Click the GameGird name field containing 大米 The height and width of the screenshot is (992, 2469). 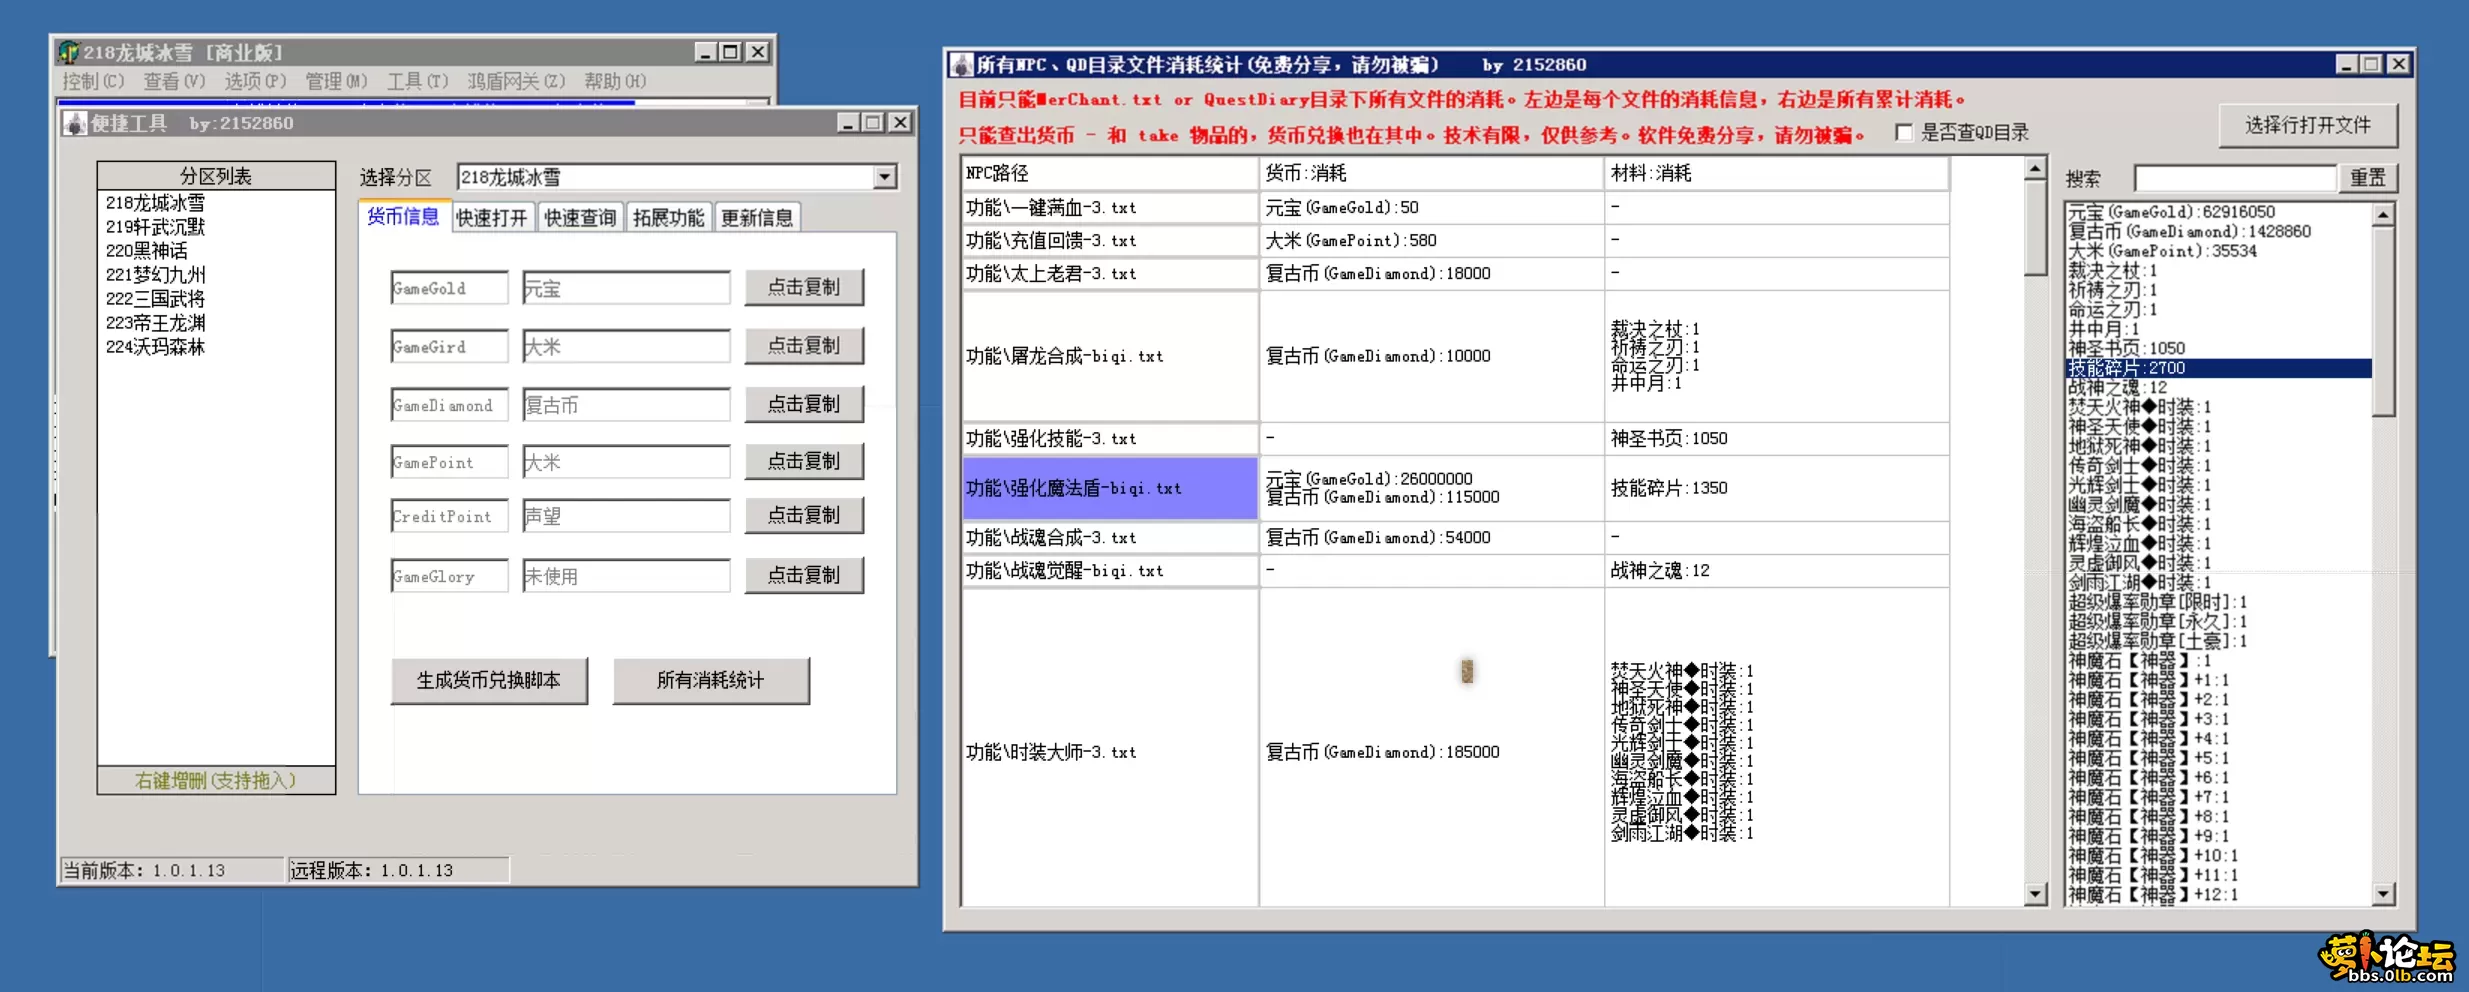click(x=626, y=347)
